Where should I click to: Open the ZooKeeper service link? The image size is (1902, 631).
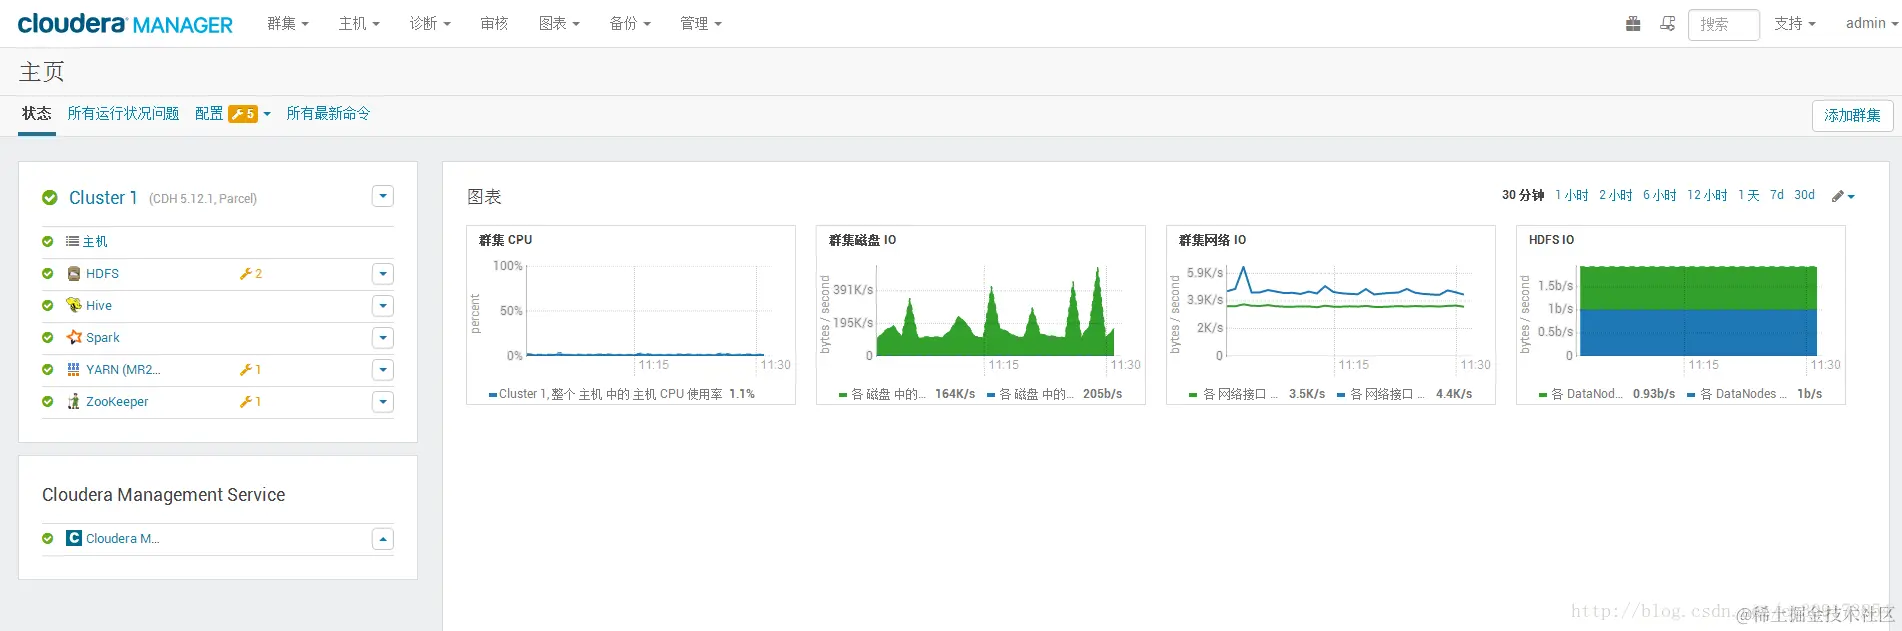click(x=117, y=401)
